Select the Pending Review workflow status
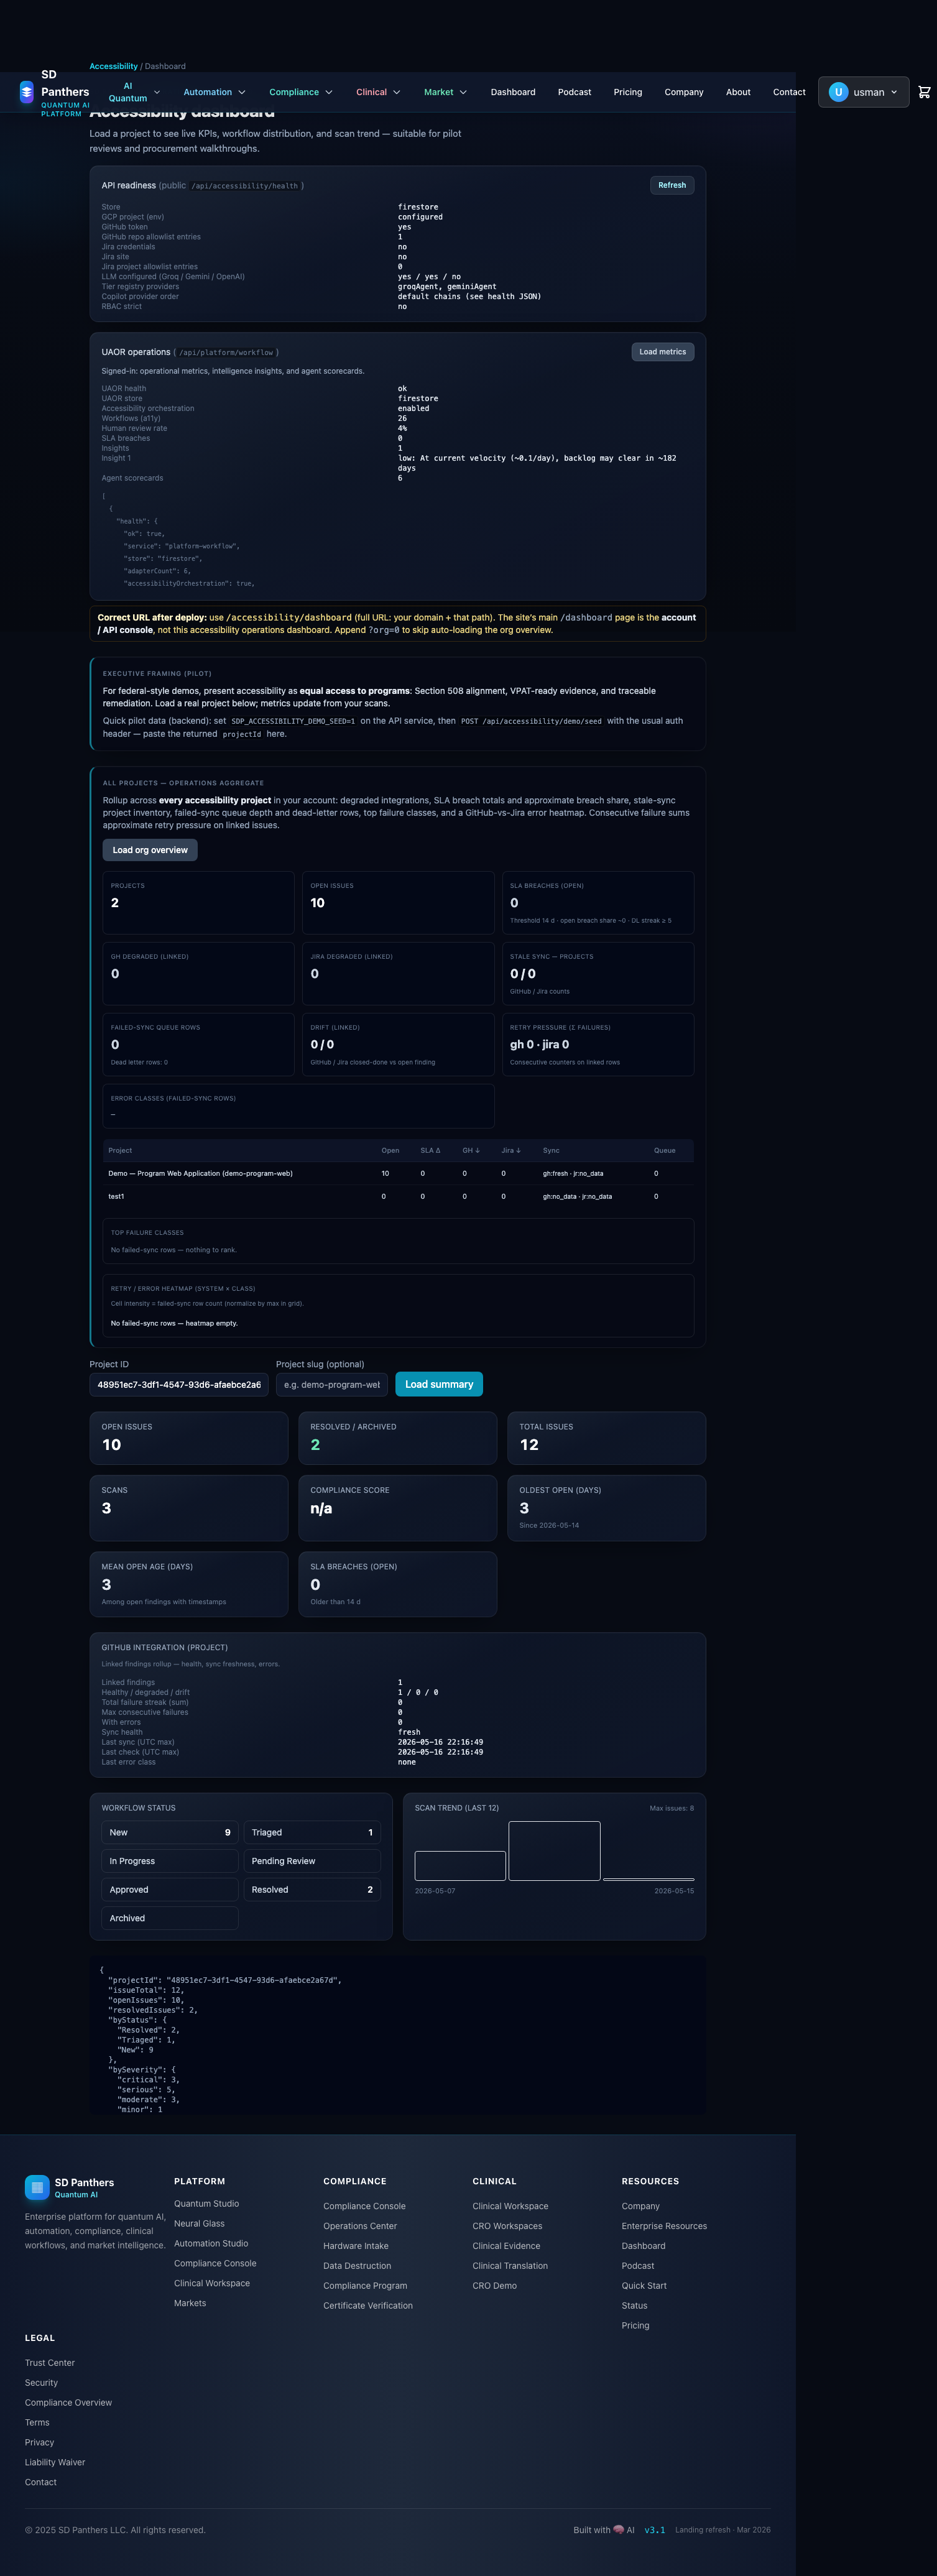This screenshot has width=937, height=2576. pyautogui.click(x=312, y=1861)
